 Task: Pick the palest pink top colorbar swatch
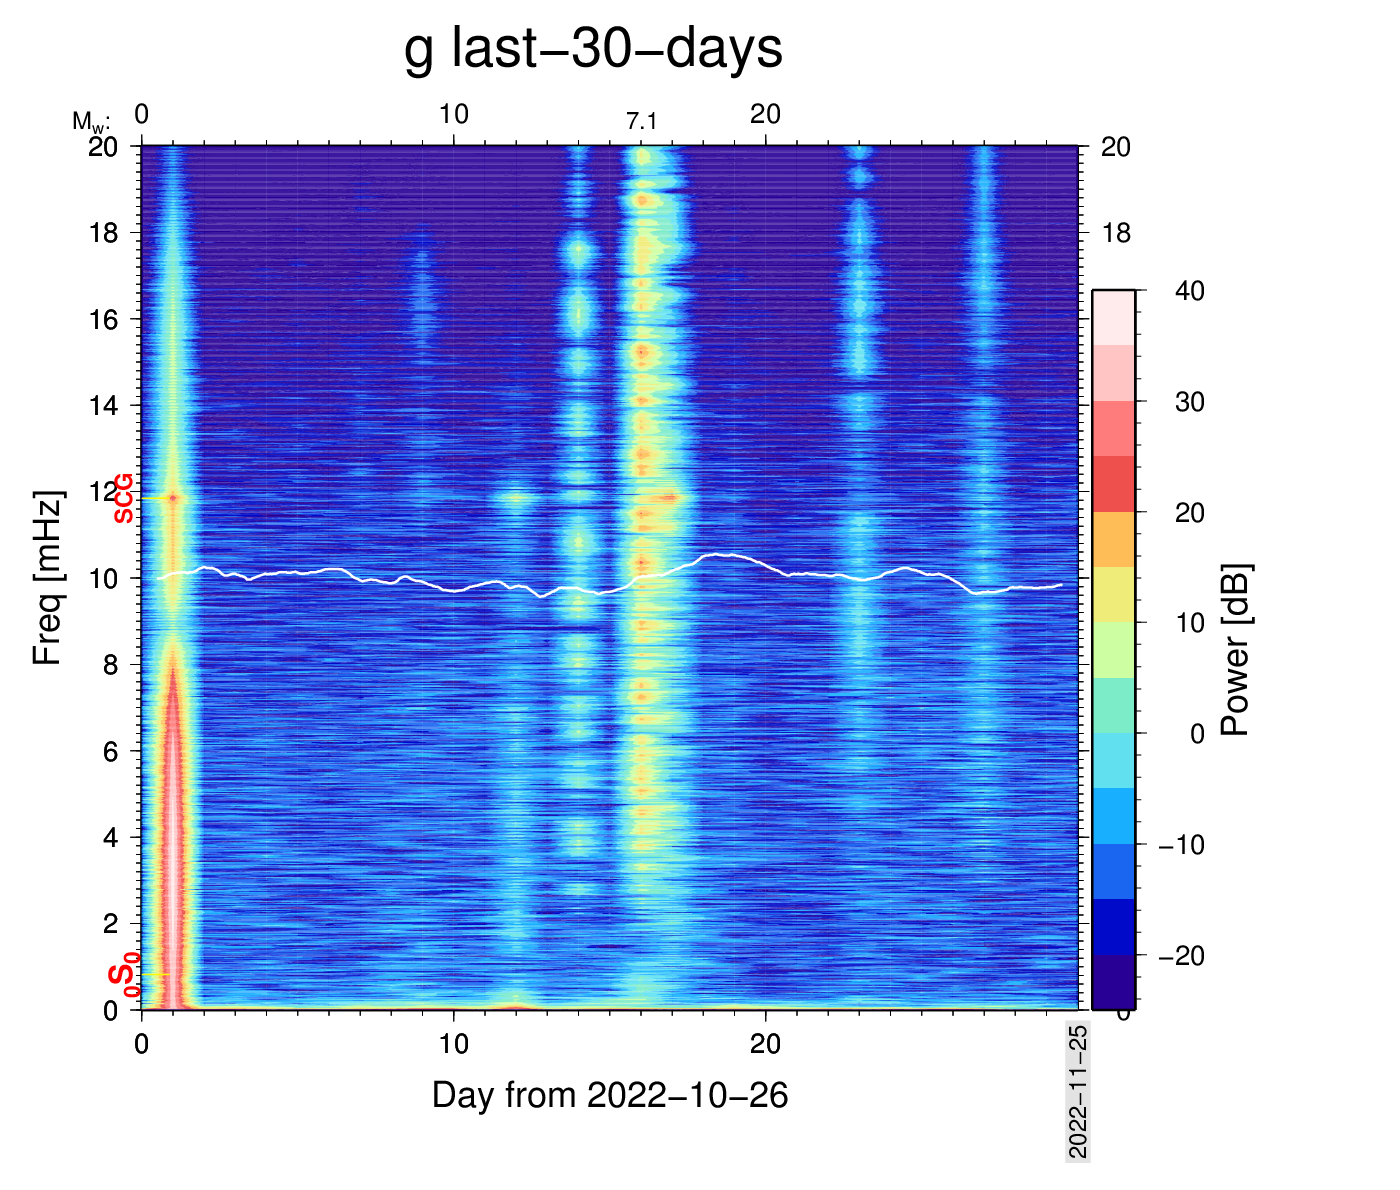pos(1113,317)
